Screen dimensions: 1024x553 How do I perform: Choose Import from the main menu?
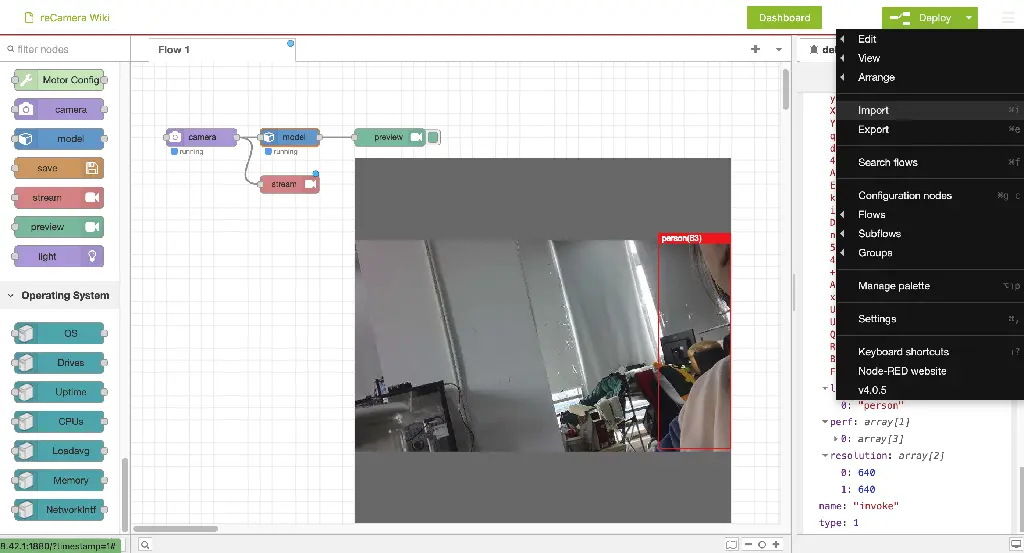[873, 110]
